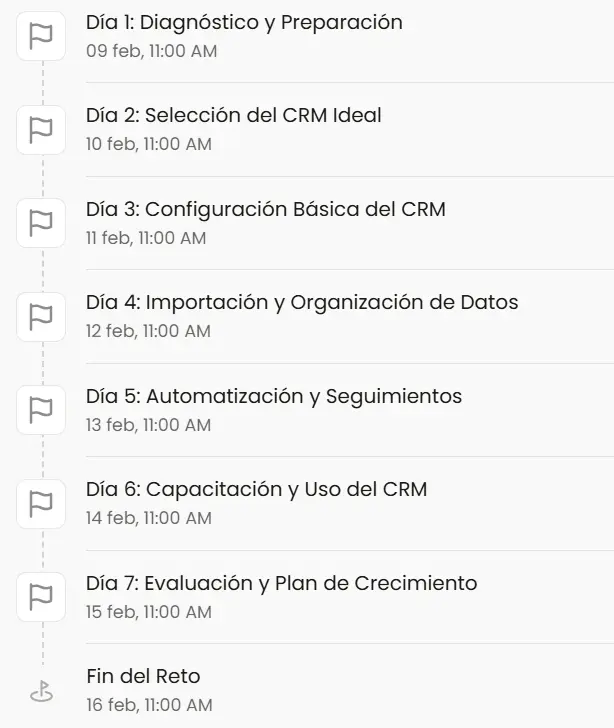Select the 12 feb, 11:00 AM timestamp
The image size is (614, 728).
148,331
